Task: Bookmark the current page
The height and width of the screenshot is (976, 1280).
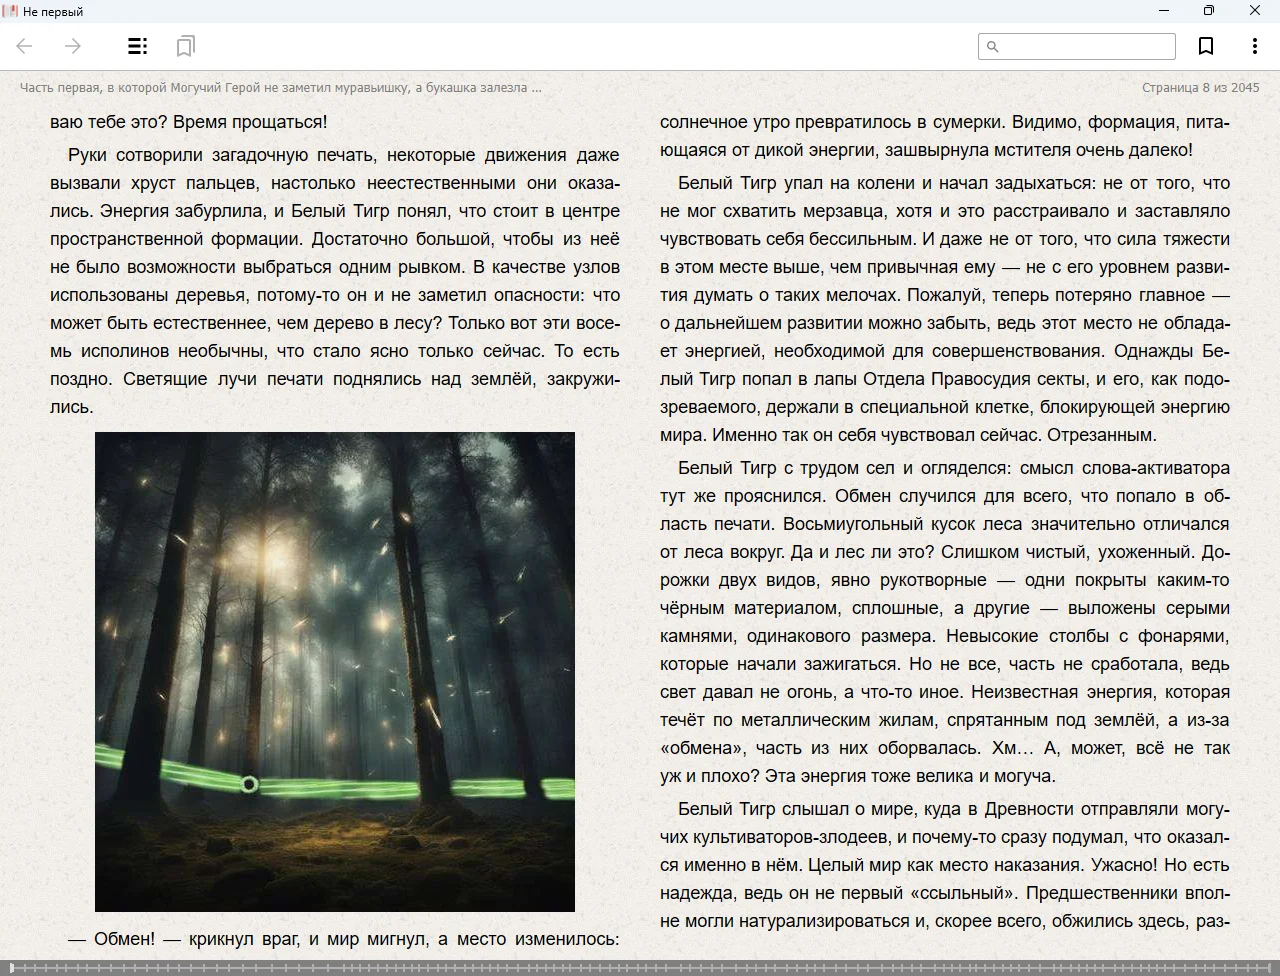Action: click(1206, 46)
